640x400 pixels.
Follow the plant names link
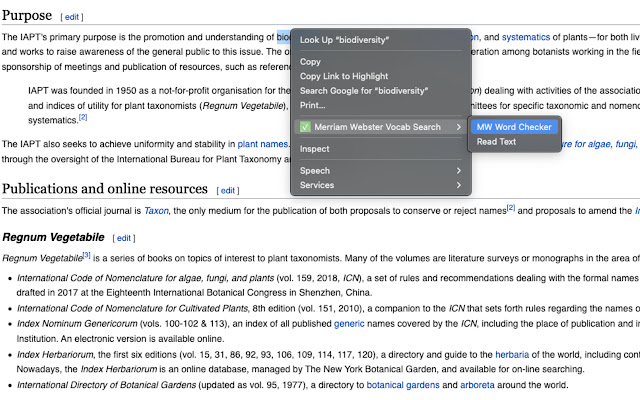click(x=262, y=144)
